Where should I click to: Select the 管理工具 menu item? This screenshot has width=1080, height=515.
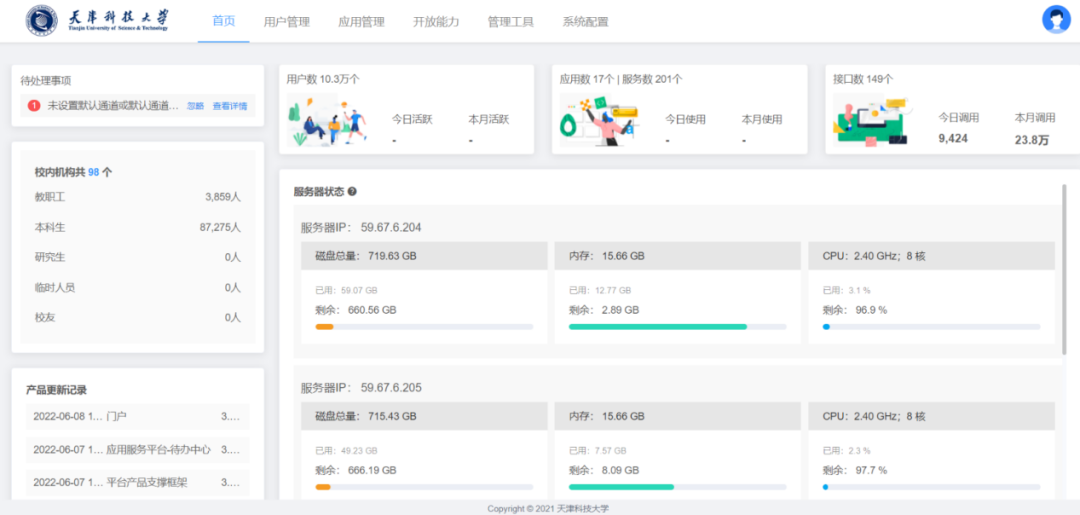pos(510,21)
